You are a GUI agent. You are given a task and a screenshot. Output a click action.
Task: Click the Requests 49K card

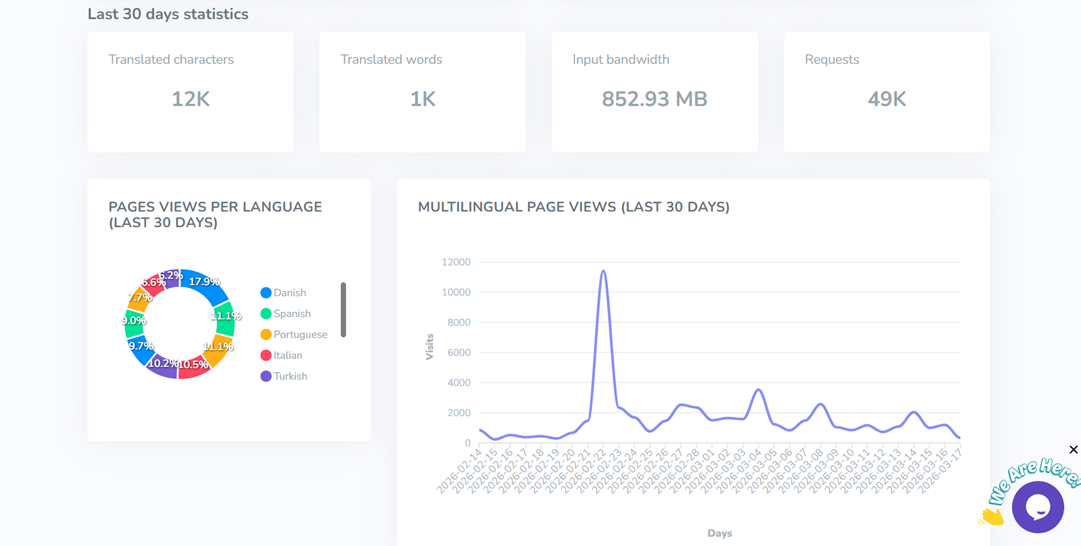[886, 92]
